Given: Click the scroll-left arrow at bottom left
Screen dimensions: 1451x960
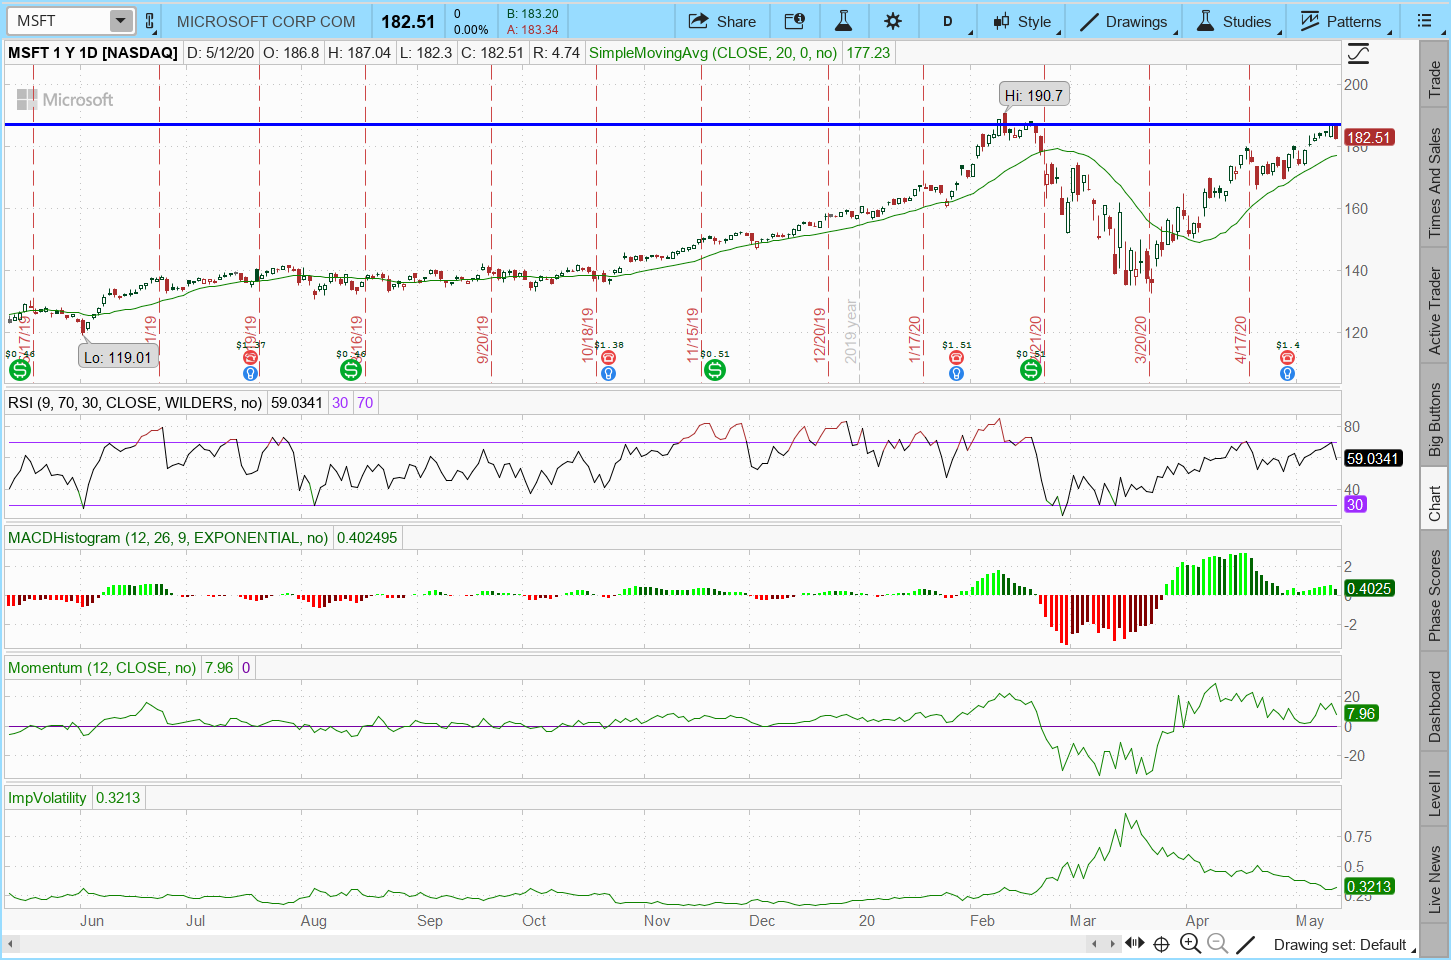Looking at the screenshot, I should [x=11, y=944].
